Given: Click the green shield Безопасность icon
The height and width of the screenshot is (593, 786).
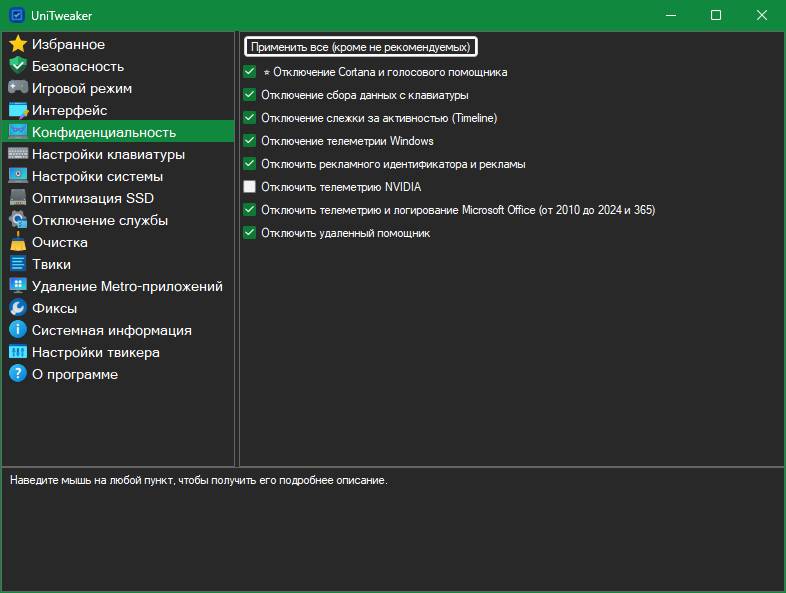Looking at the screenshot, I should point(18,66).
